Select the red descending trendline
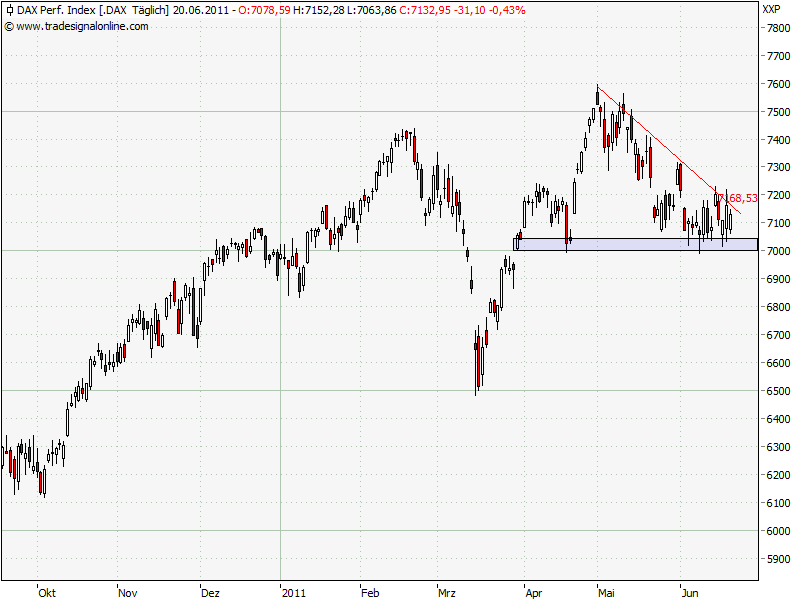800x600 pixels. tap(668, 149)
